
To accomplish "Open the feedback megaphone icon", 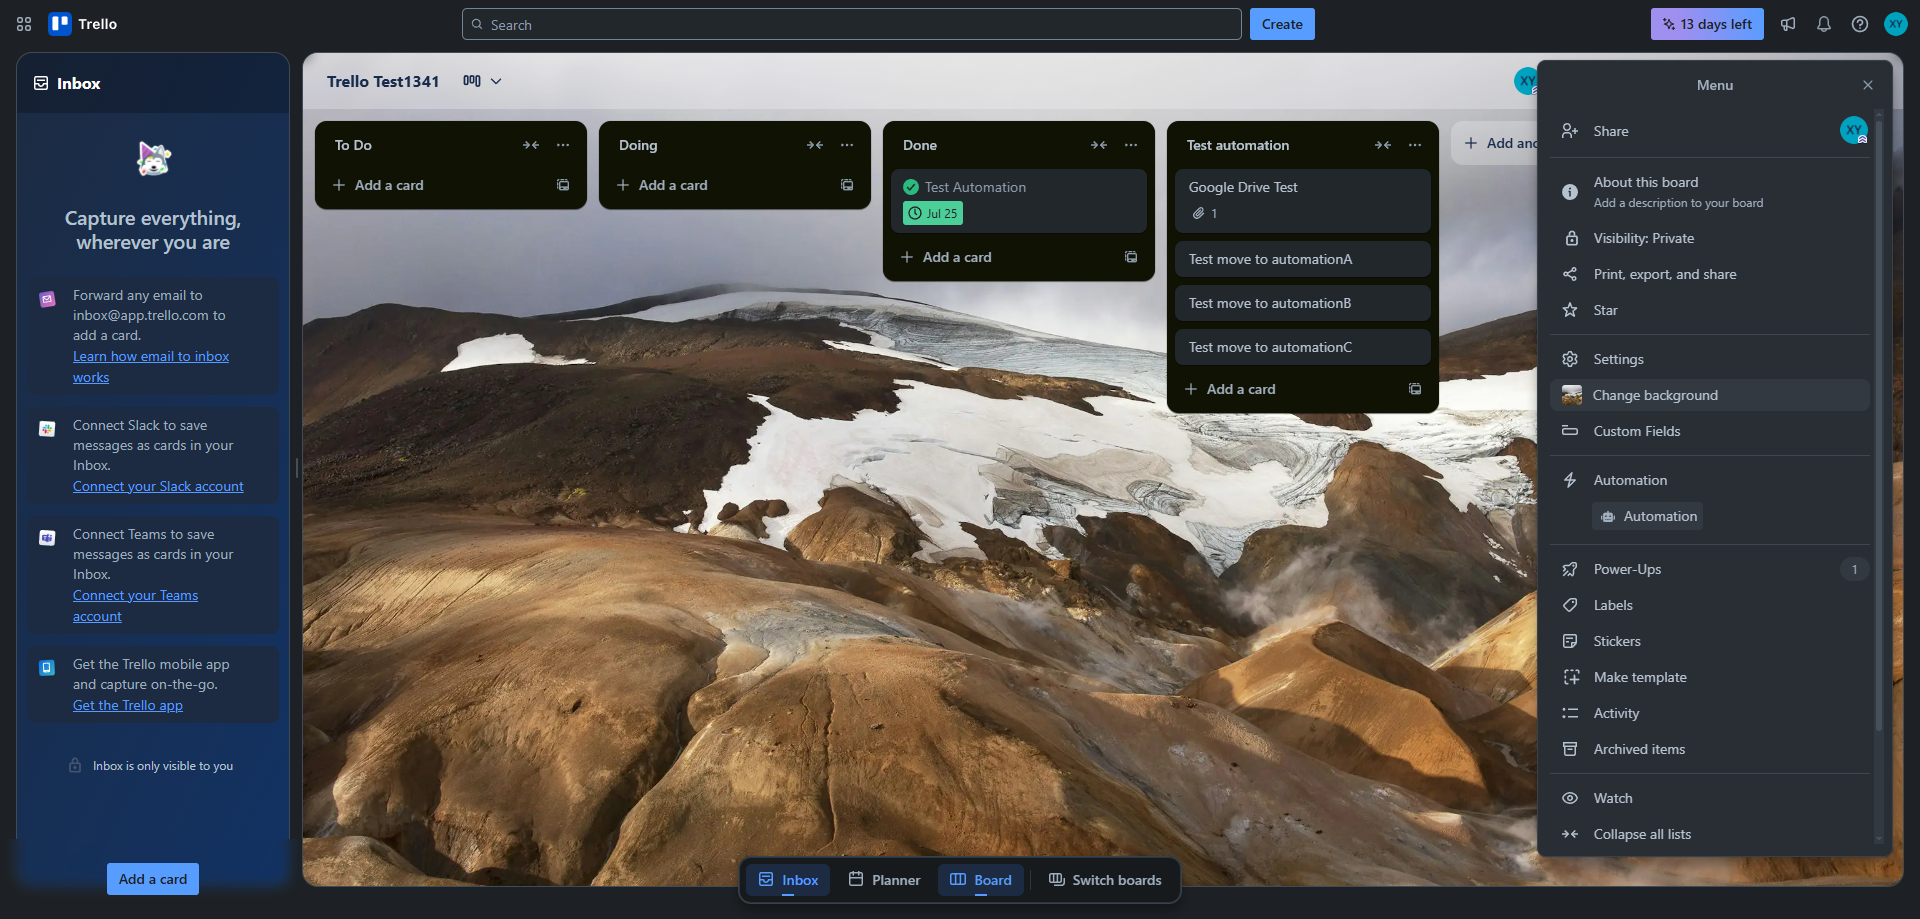I will pos(1788,24).
